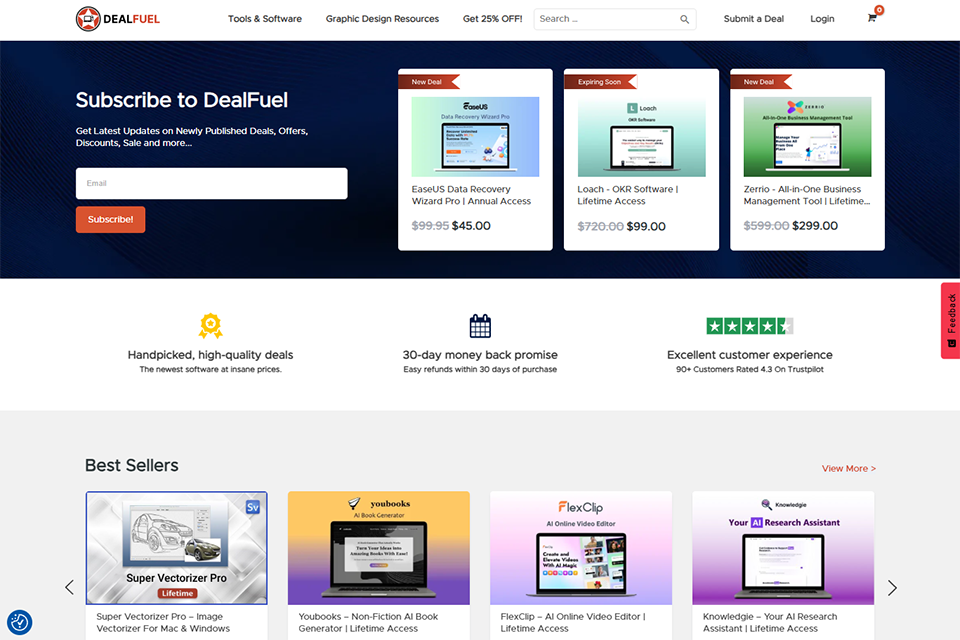The height and width of the screenshot is (640, 960).
Task: Click the search magnifier icon
Action: click(684, 20)
